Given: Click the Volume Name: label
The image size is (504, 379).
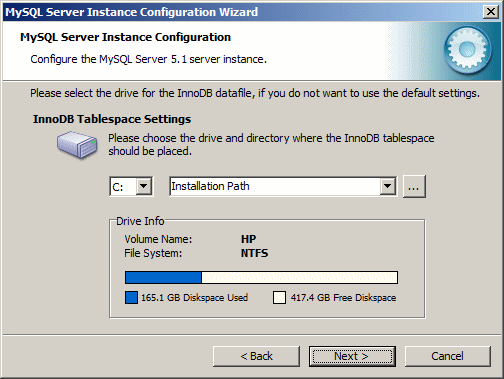Looking at the screenshot, I should (158, 239).
